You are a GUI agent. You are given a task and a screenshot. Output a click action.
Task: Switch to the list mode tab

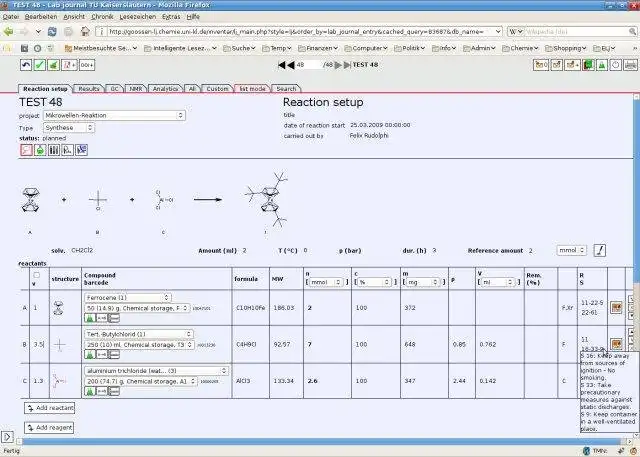point(252,89)
